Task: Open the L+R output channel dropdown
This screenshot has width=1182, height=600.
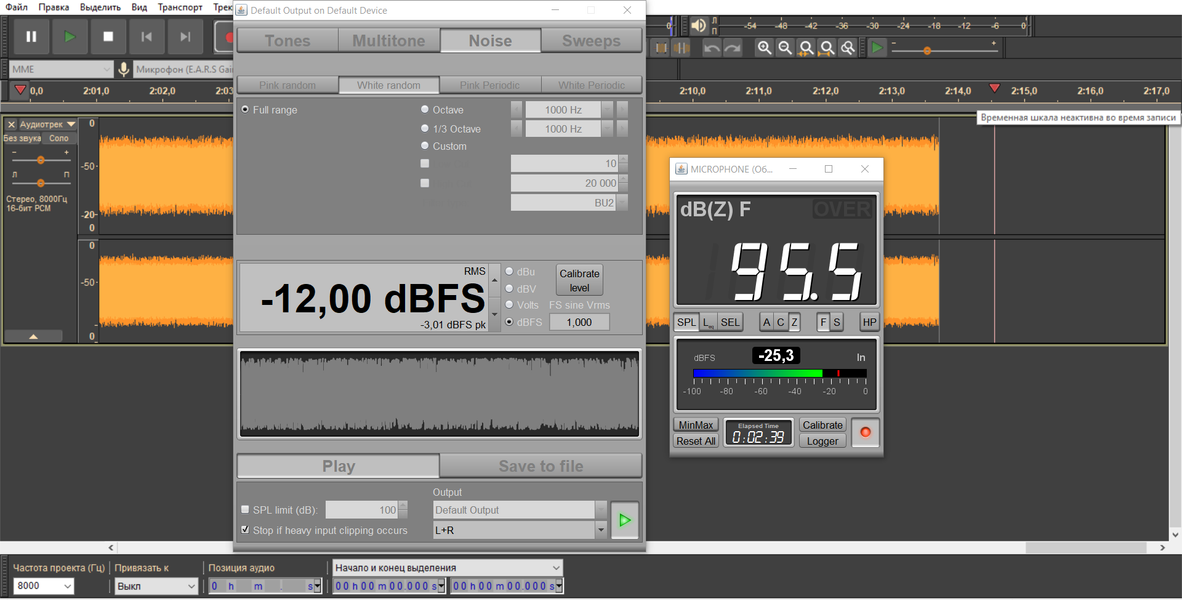Action: (600, 530)
